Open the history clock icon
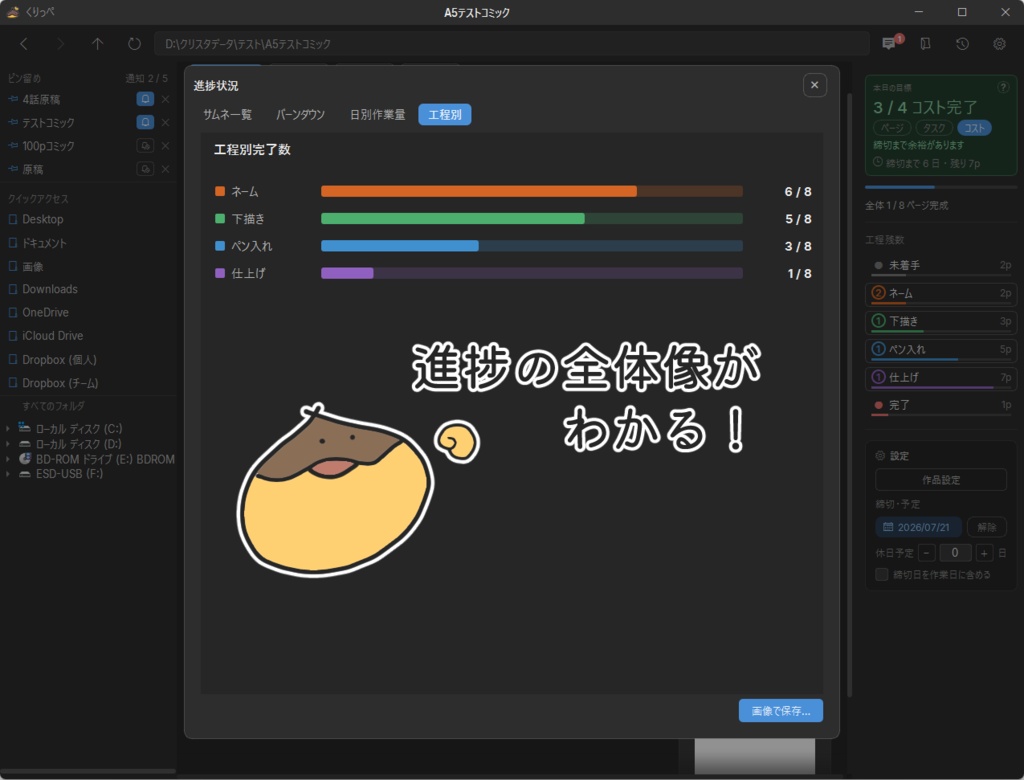The height and width of the screenshot is (780, 1024). 962,44
